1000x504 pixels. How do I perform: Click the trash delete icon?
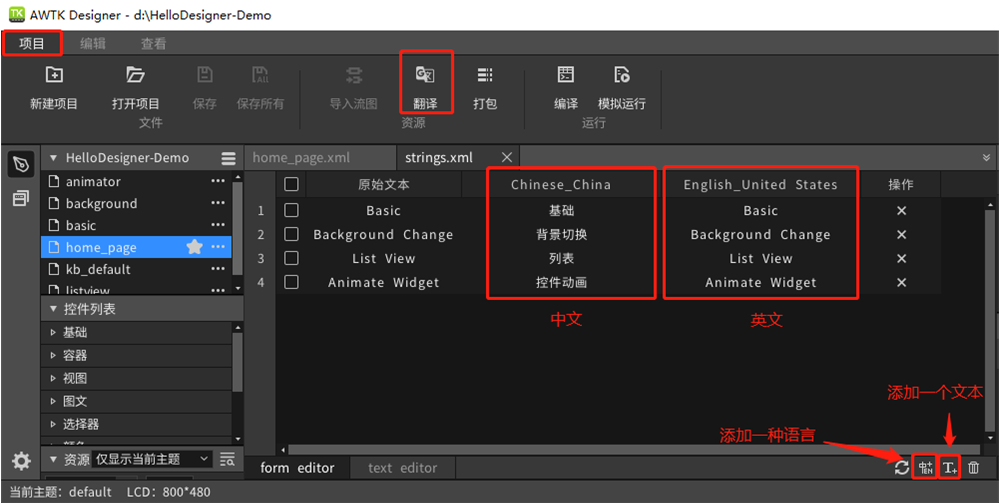973,468
